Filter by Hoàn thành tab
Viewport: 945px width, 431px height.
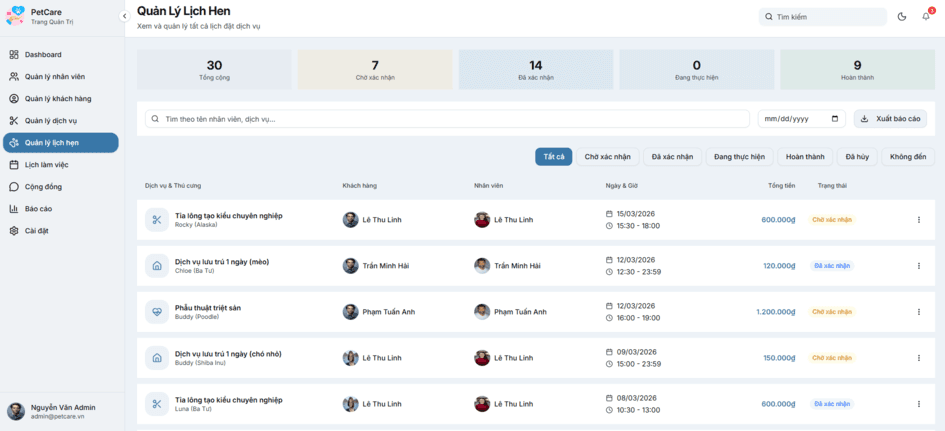[804, 157]
